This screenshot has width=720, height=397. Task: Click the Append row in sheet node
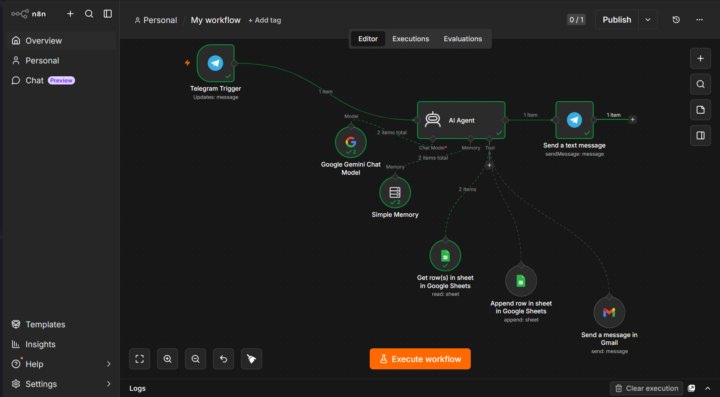coord(521,281)
